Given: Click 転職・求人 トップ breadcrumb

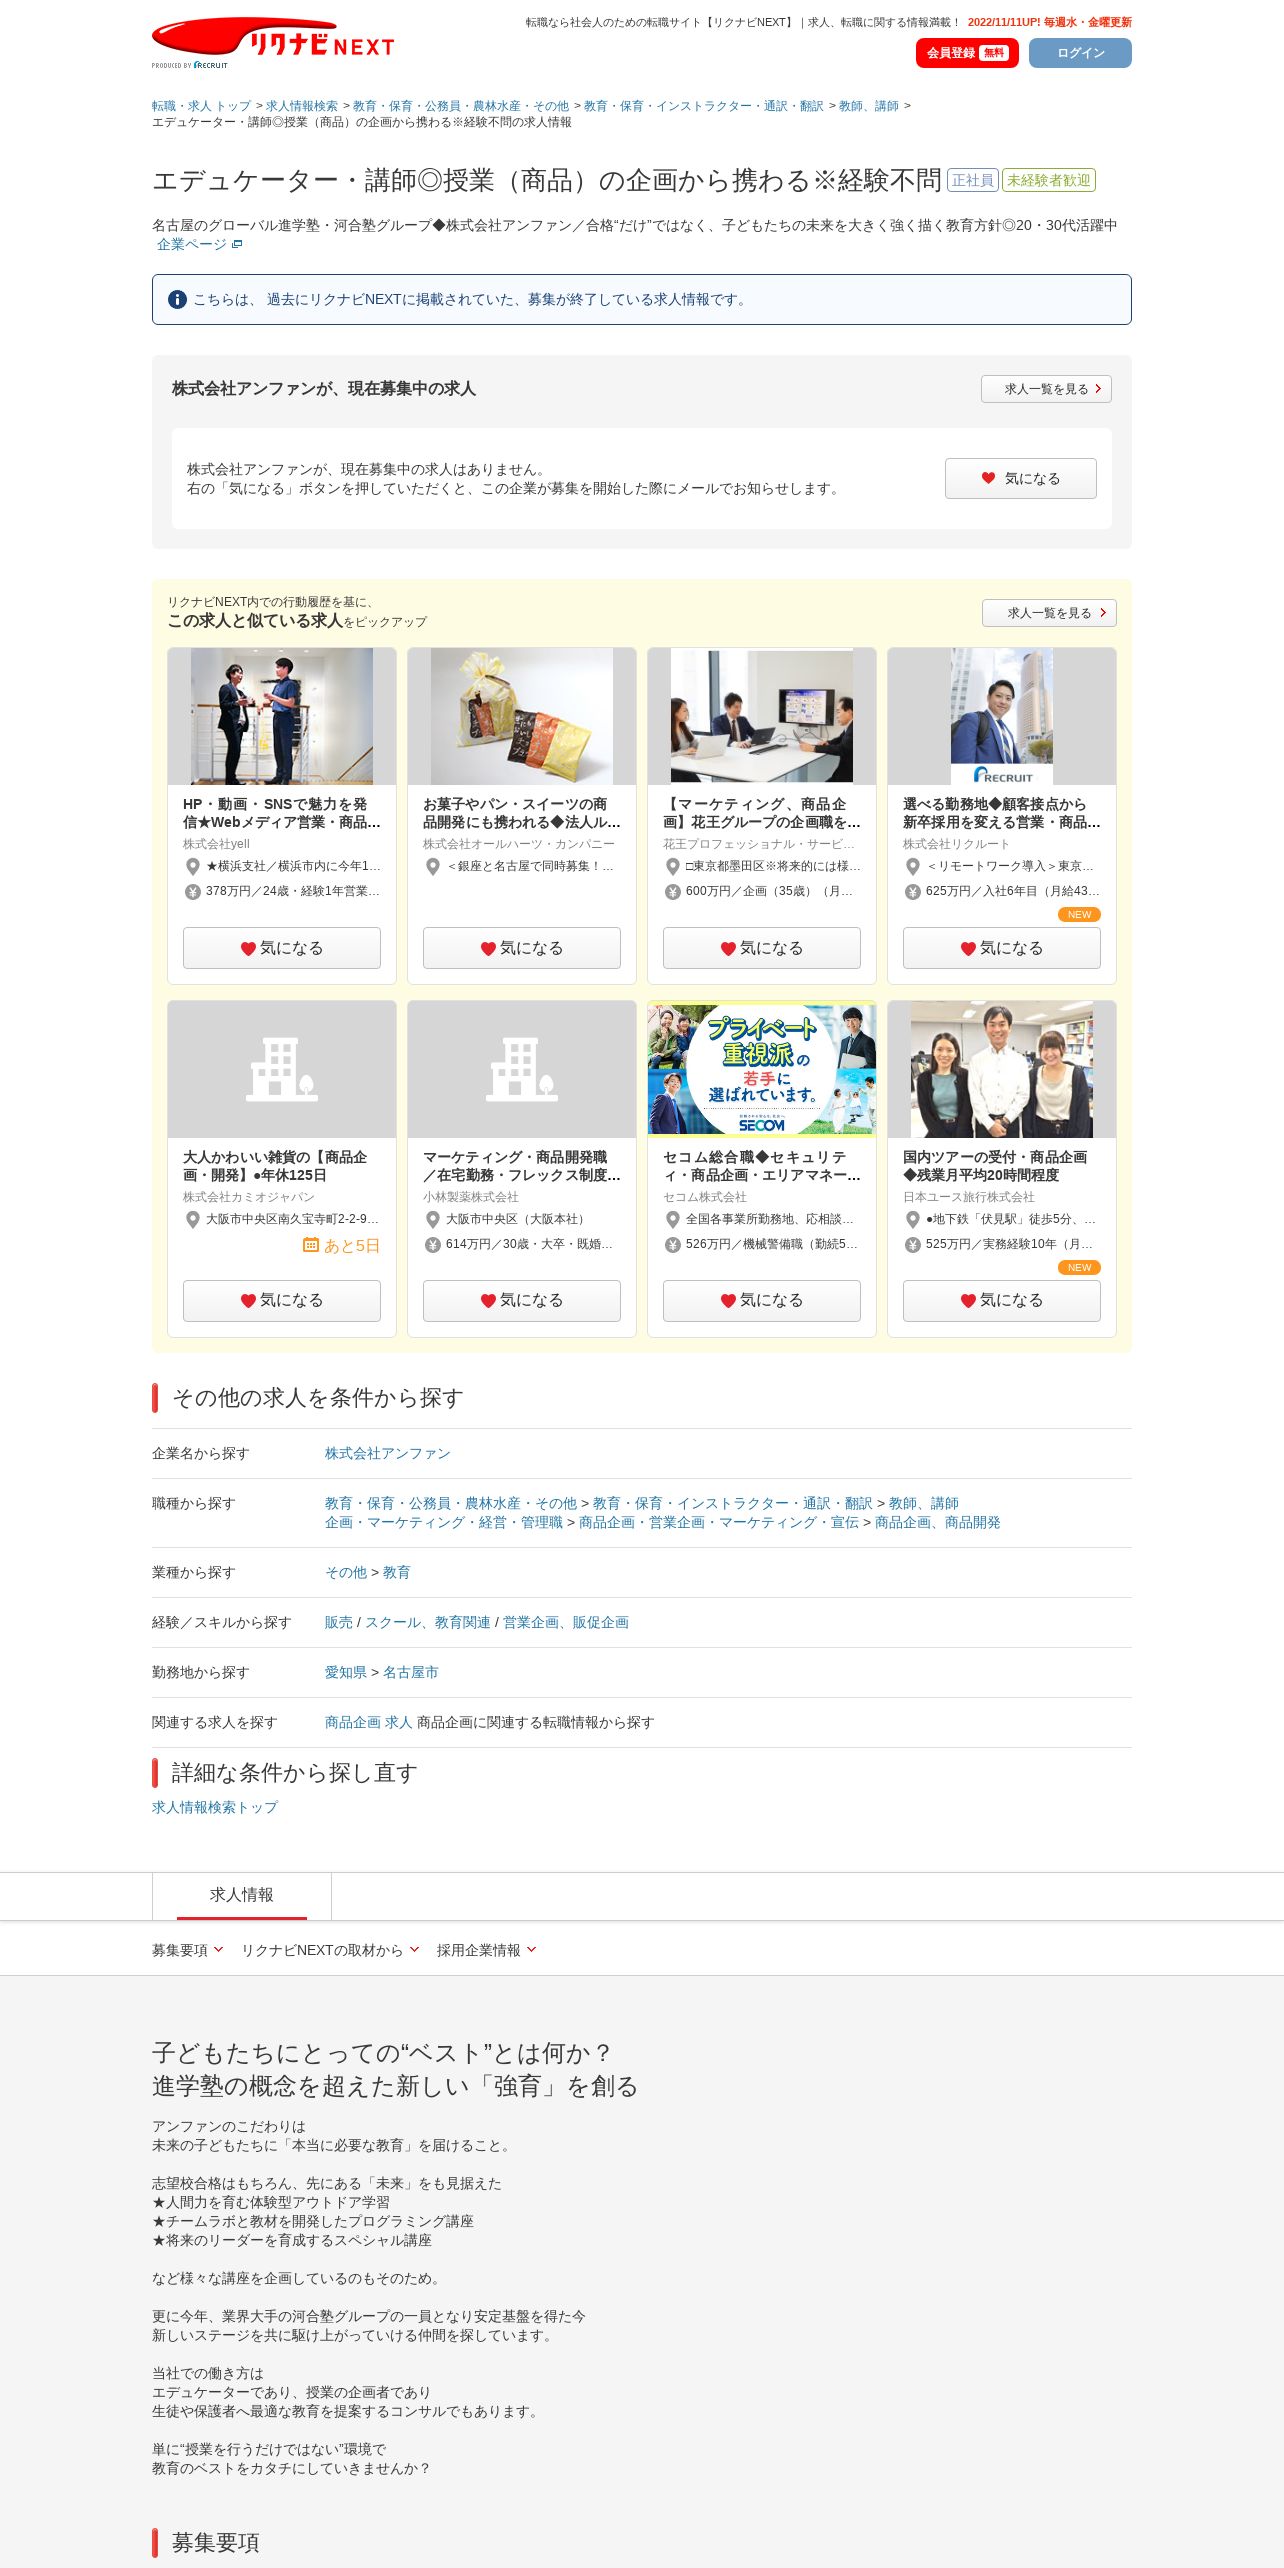Looking at the screenshot, I should pos(201,106).
